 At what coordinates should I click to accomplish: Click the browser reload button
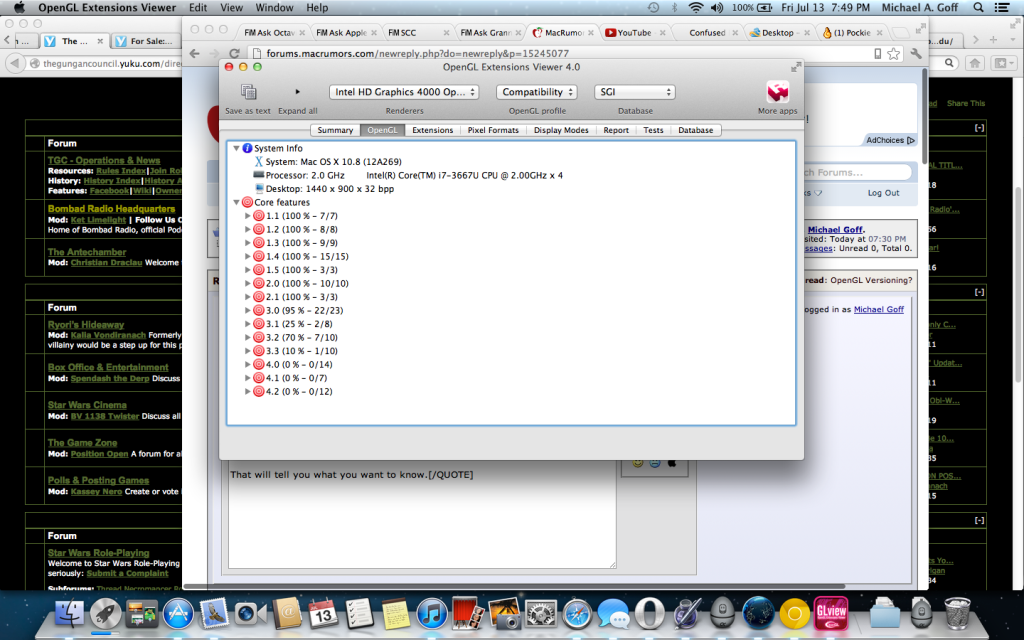pyautogui.click(x=234, y=54)
